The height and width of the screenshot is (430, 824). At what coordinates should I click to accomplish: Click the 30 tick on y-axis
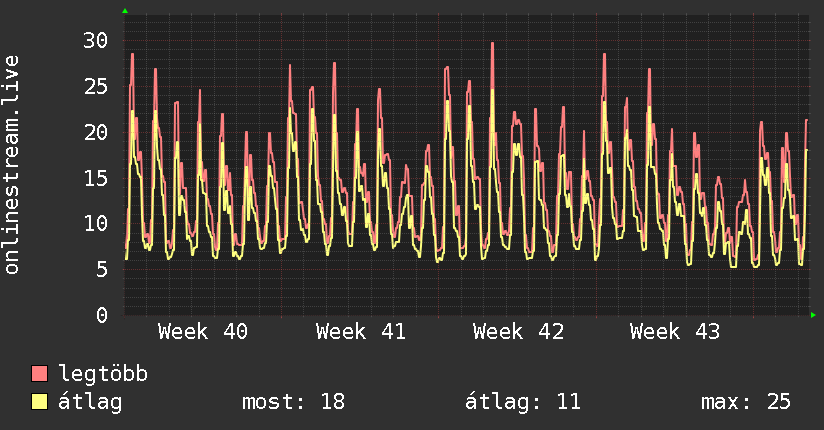pyautogui.click(x=95, y=40)
